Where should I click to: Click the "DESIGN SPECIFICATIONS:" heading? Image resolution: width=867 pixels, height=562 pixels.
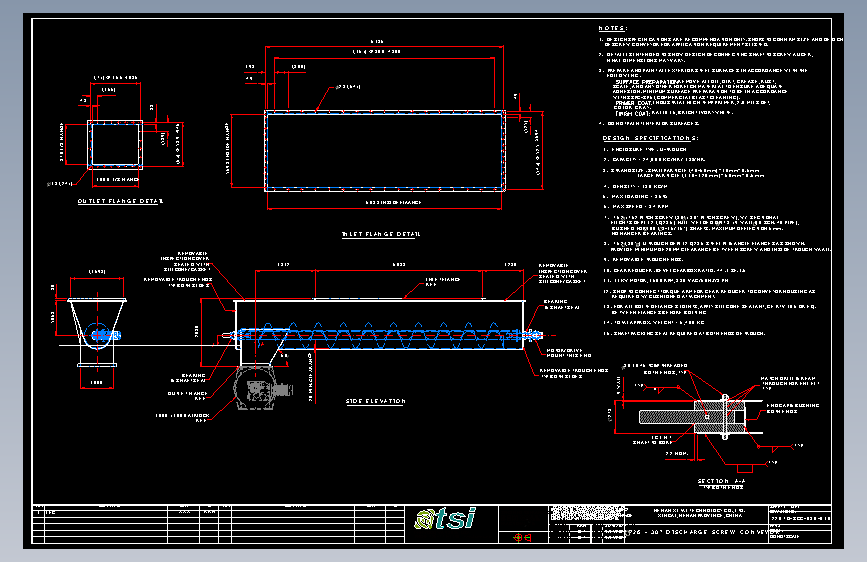pos(650,138)
